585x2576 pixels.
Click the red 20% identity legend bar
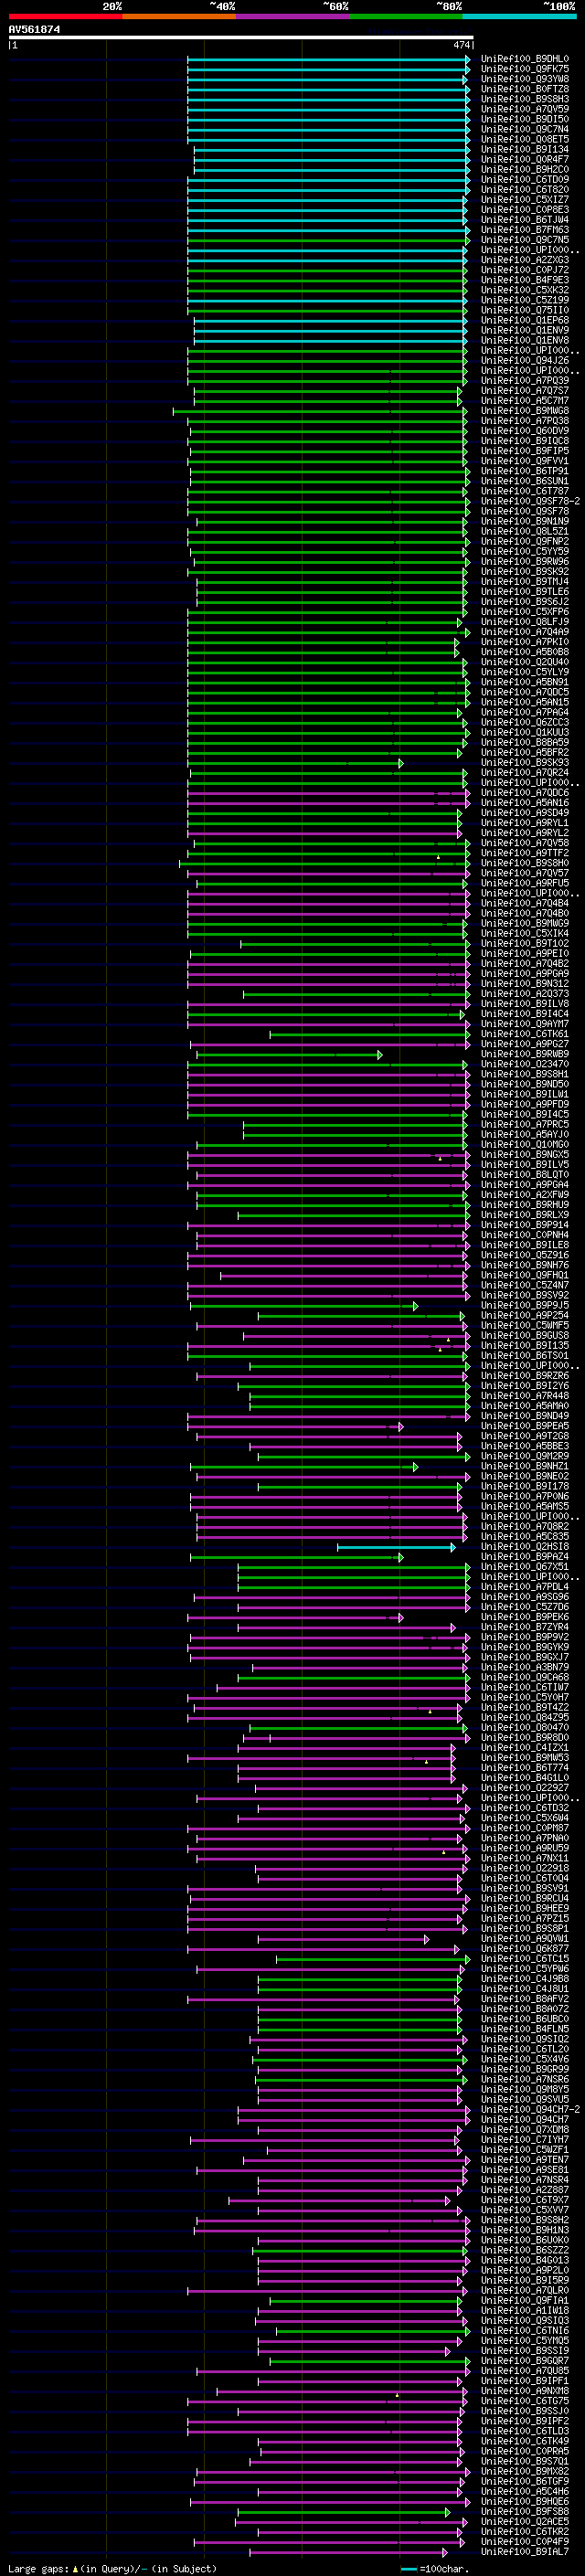[x=65, y=16]
